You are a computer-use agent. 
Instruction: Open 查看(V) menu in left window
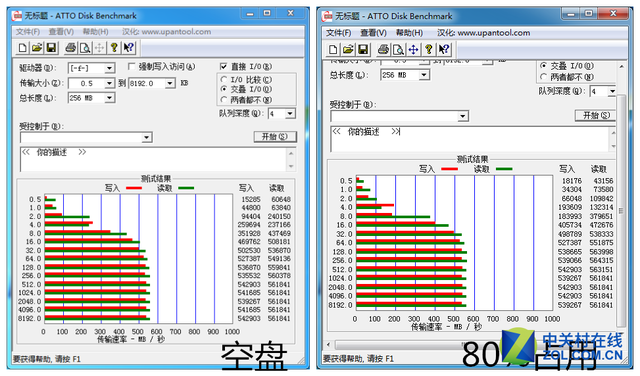(61, 31)
